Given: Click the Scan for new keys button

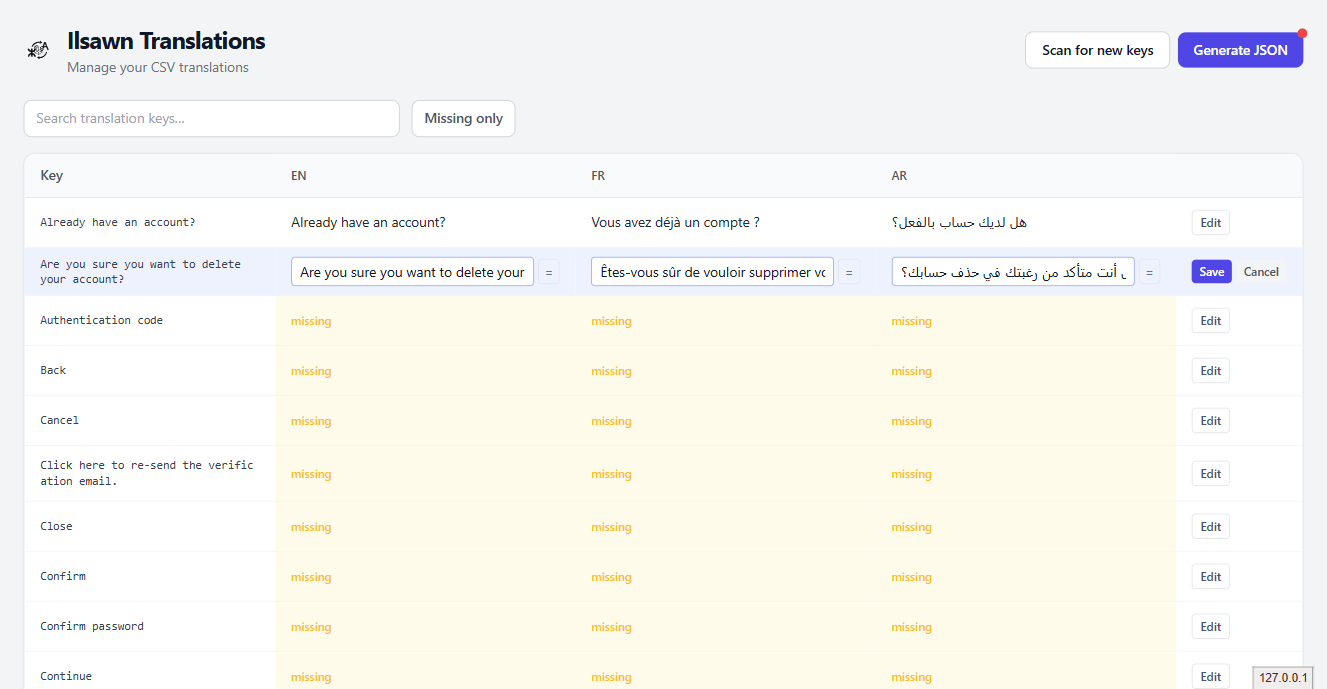Looking at the screenshot, I should pos(1097,49).
